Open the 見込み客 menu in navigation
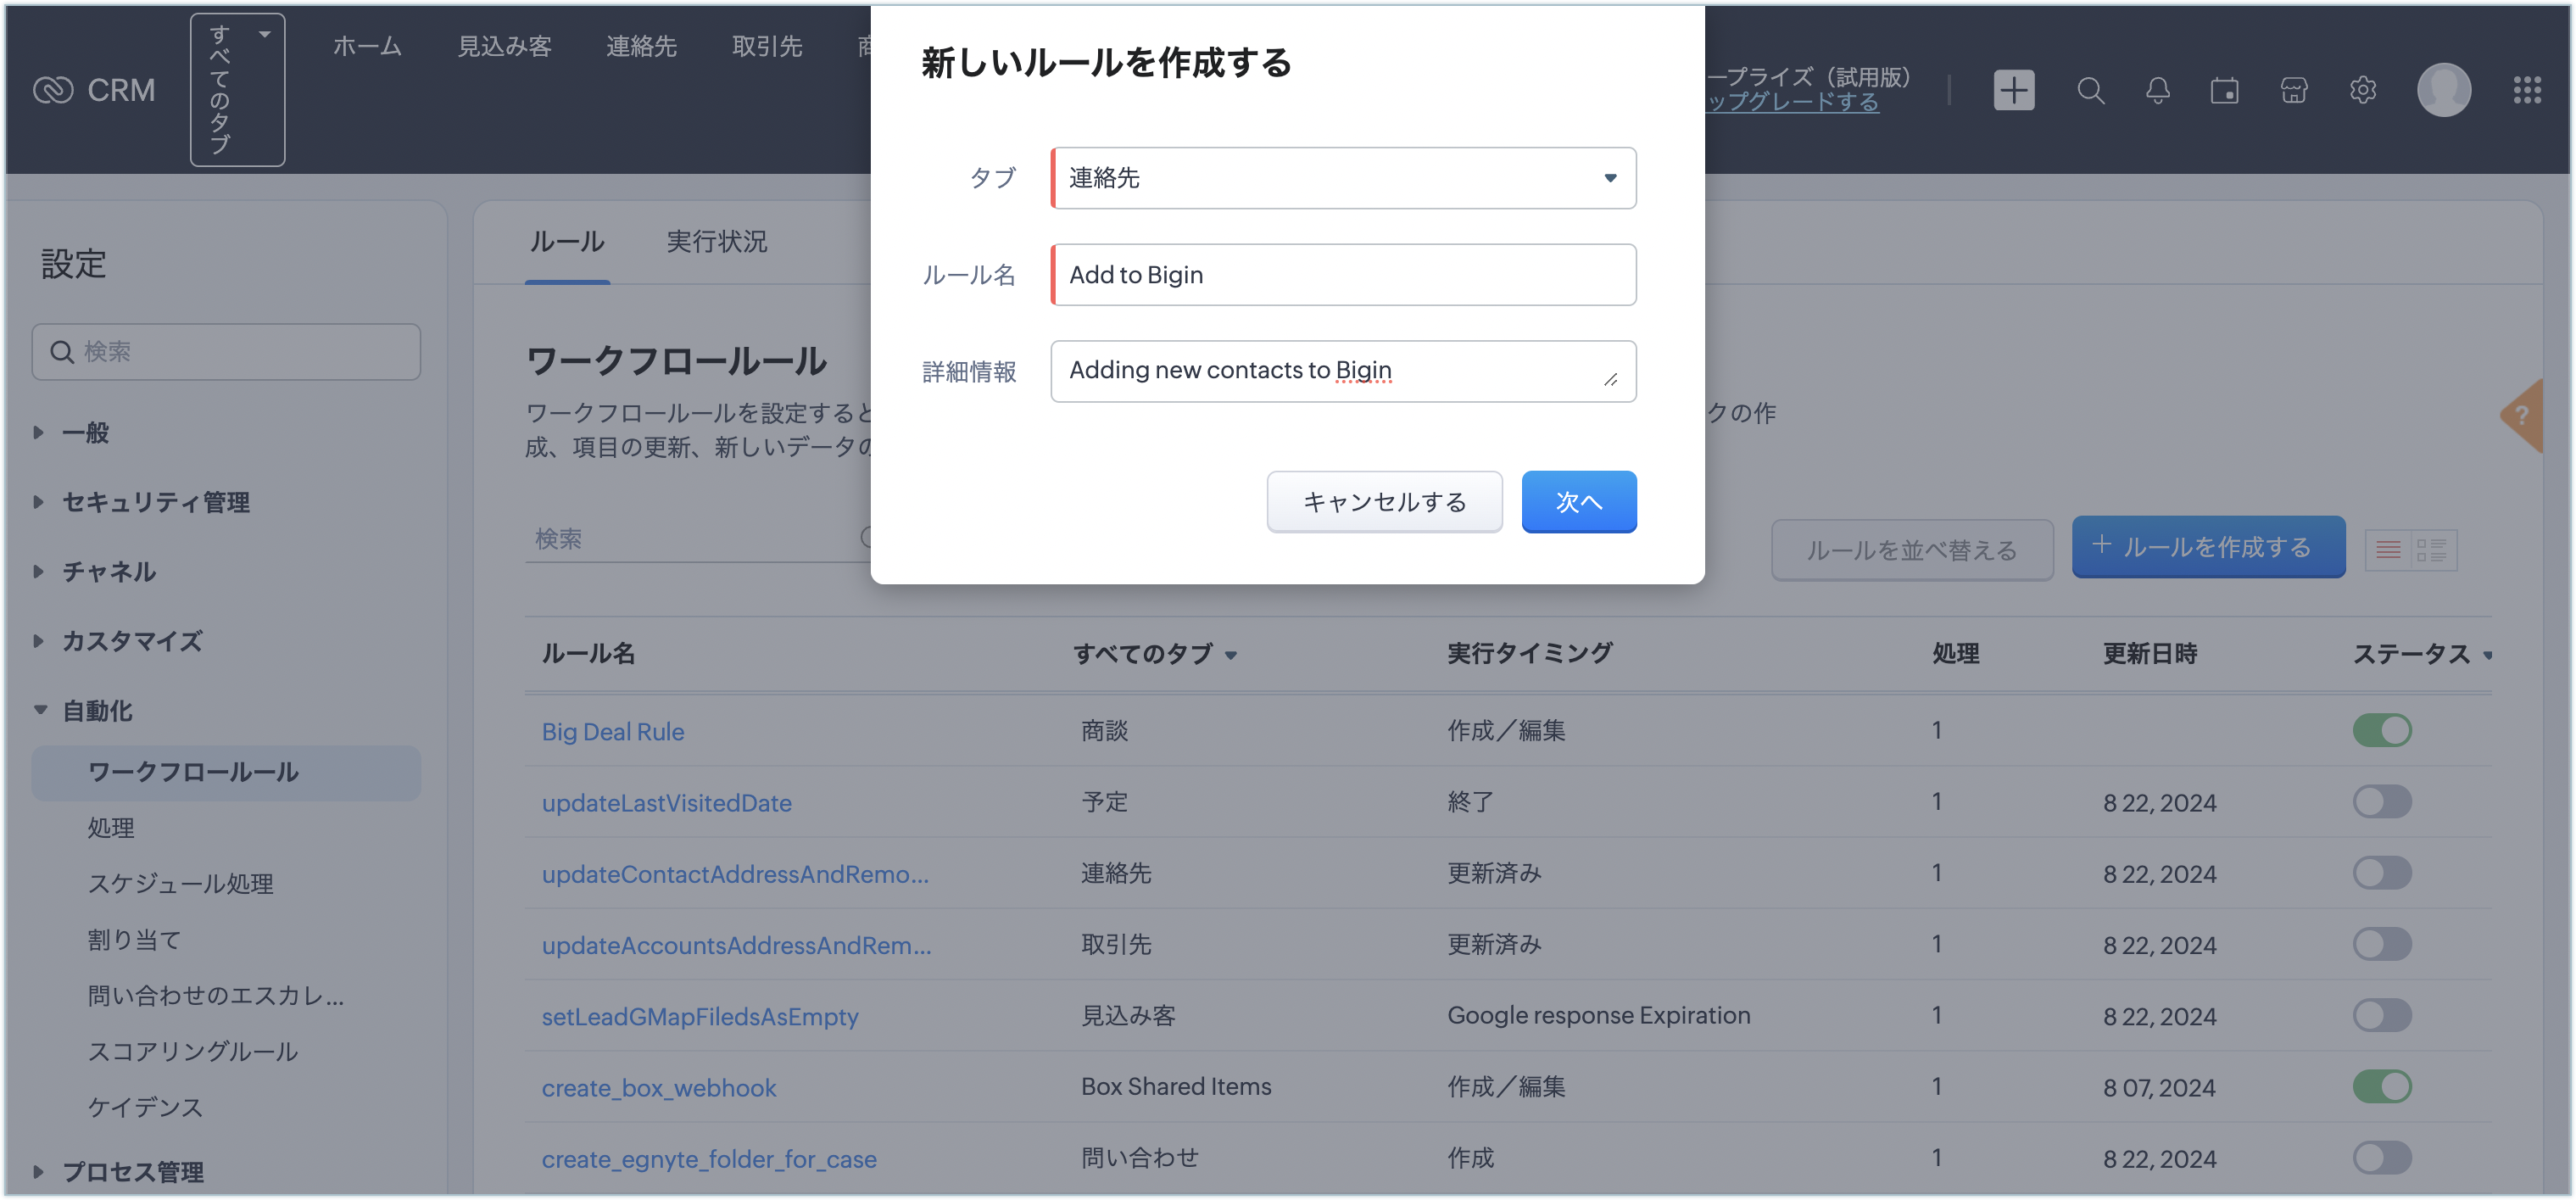 [504, 46]
